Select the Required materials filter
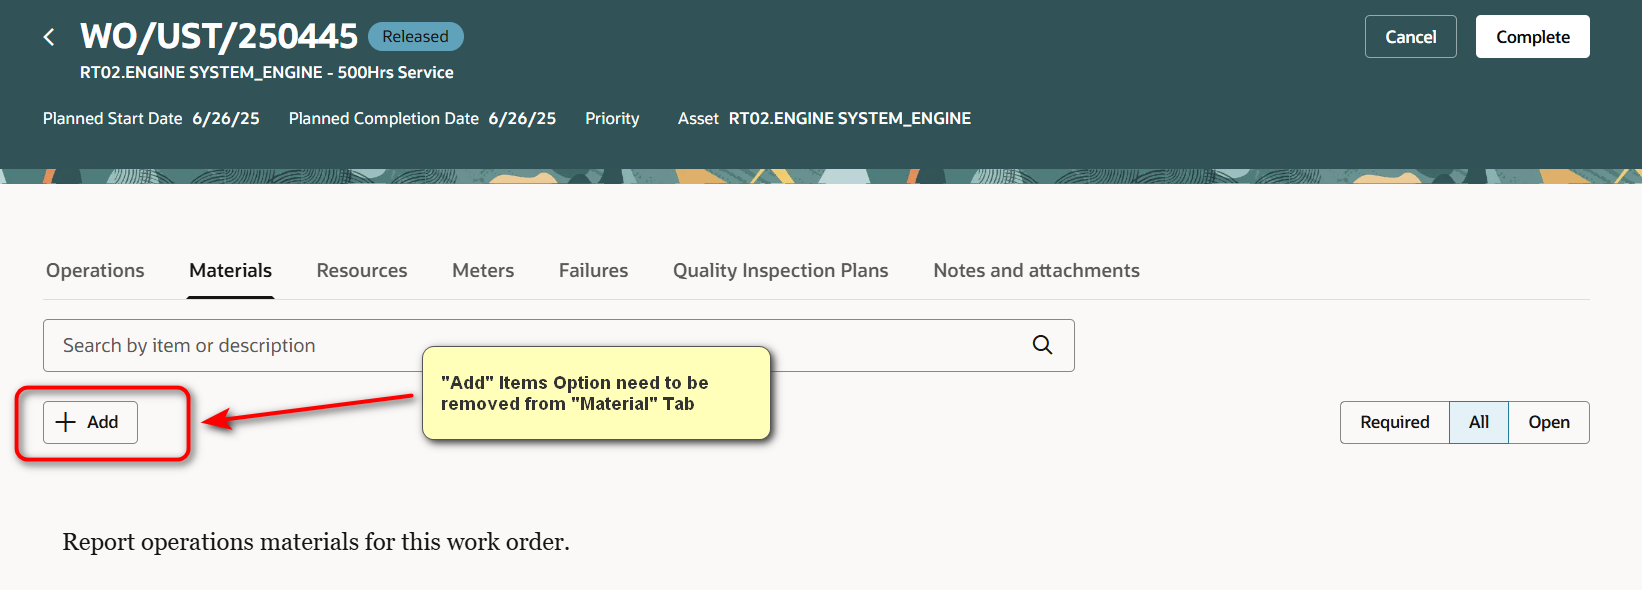This screenshot has width=1642, height=590. 1393,422
